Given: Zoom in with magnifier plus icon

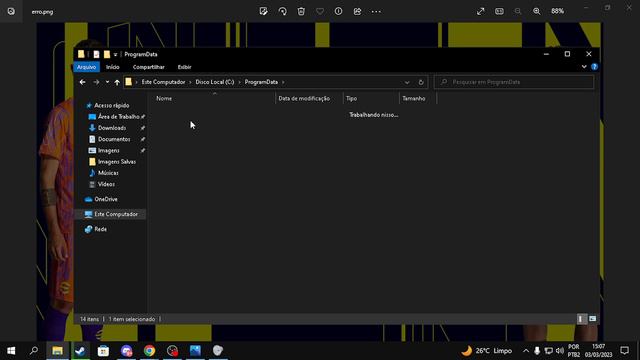Looking at the screenshot, I should point(537,11).
